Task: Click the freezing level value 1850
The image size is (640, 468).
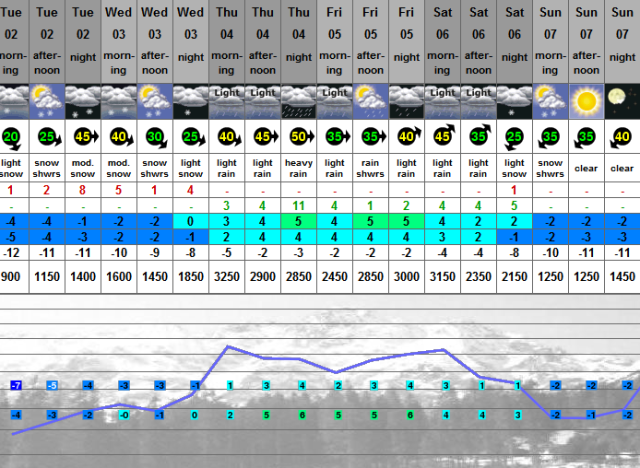Action: pyautogui.click(x=191, y=277)
